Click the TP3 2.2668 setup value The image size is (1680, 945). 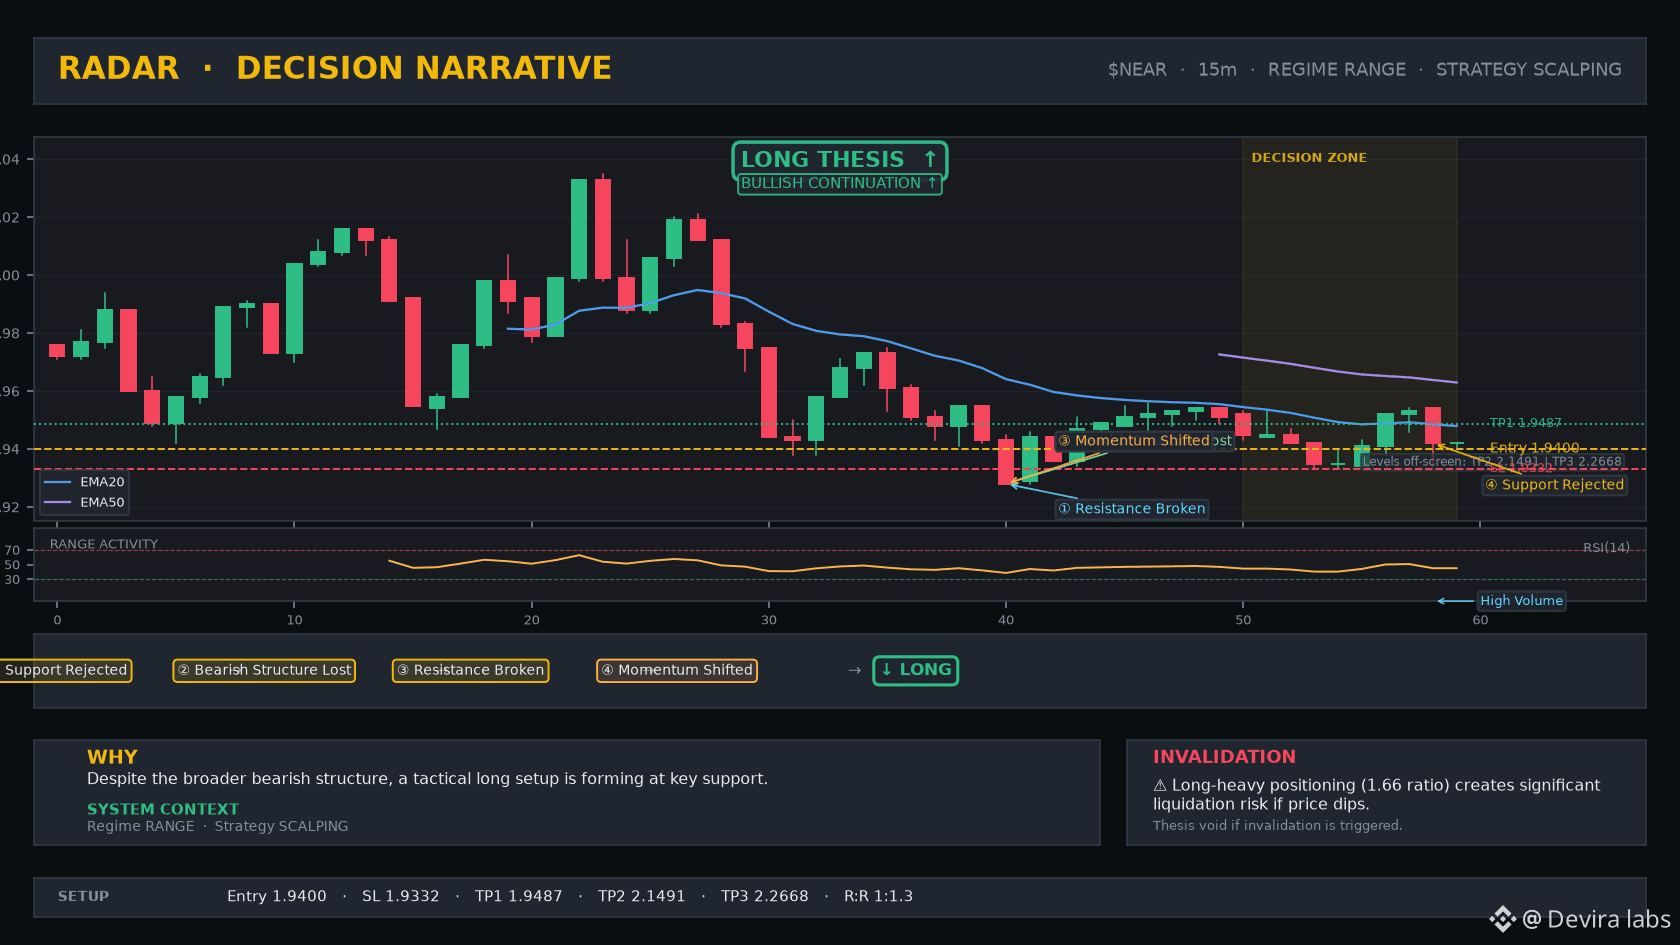coord(765,897)
